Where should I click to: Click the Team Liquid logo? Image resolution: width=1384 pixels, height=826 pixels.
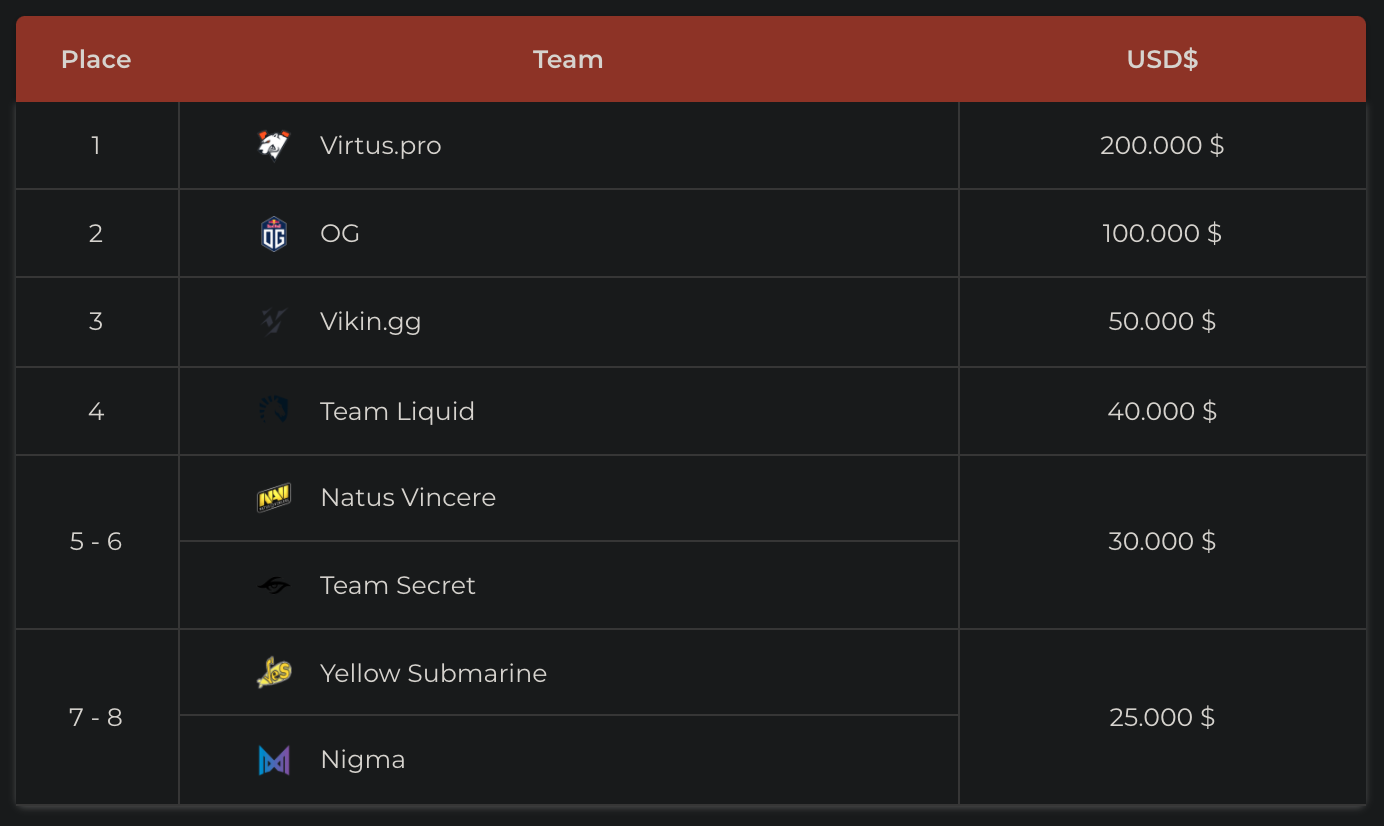[273, 410]
